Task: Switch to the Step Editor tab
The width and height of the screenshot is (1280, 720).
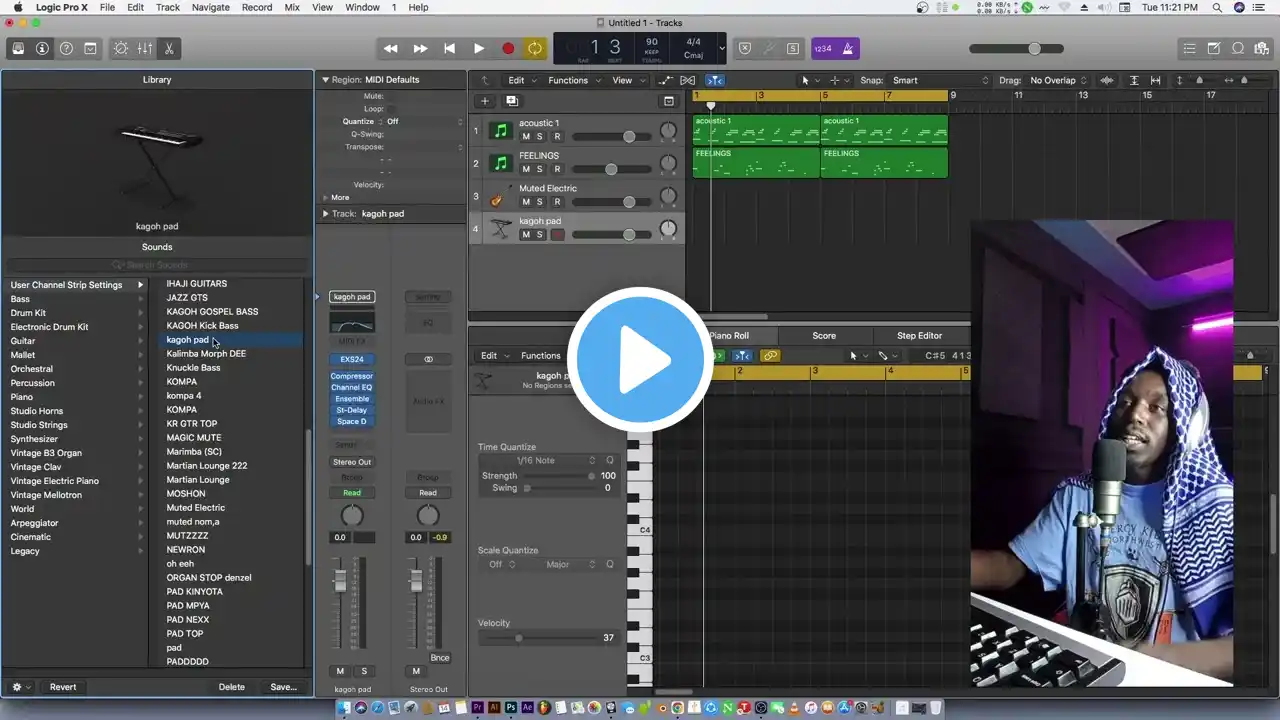Action: (x=919, y=336)
